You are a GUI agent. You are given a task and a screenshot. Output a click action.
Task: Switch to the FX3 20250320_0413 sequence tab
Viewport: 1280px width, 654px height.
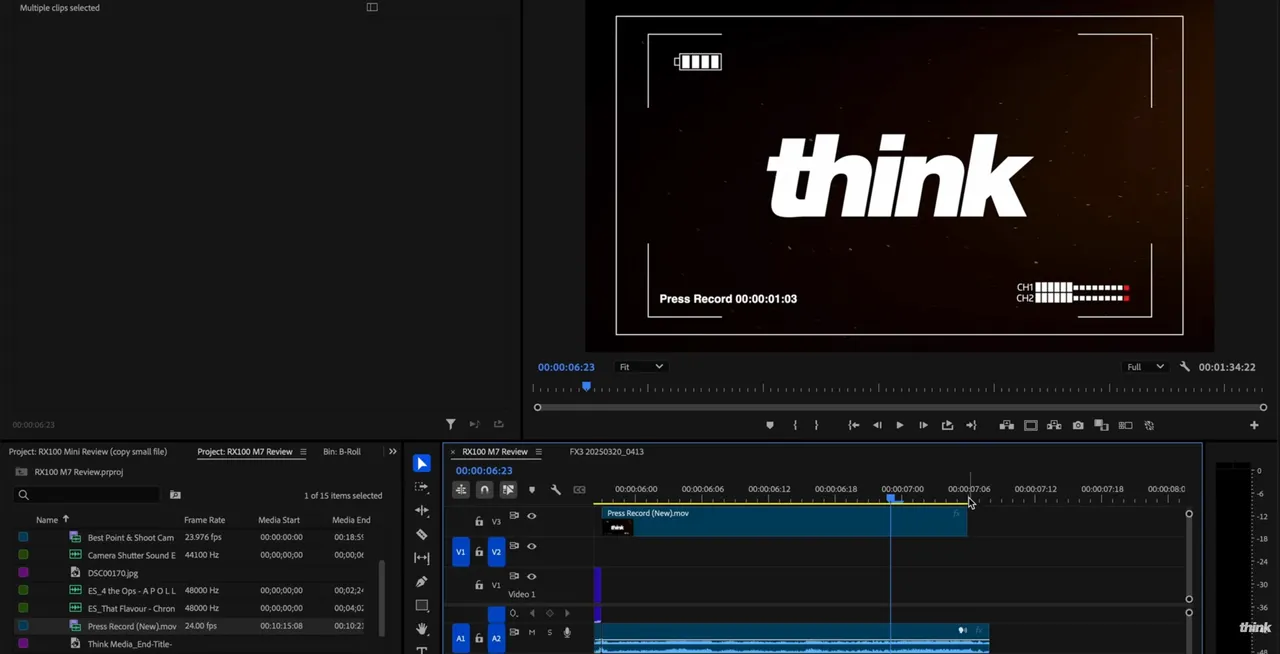(606, 452)
